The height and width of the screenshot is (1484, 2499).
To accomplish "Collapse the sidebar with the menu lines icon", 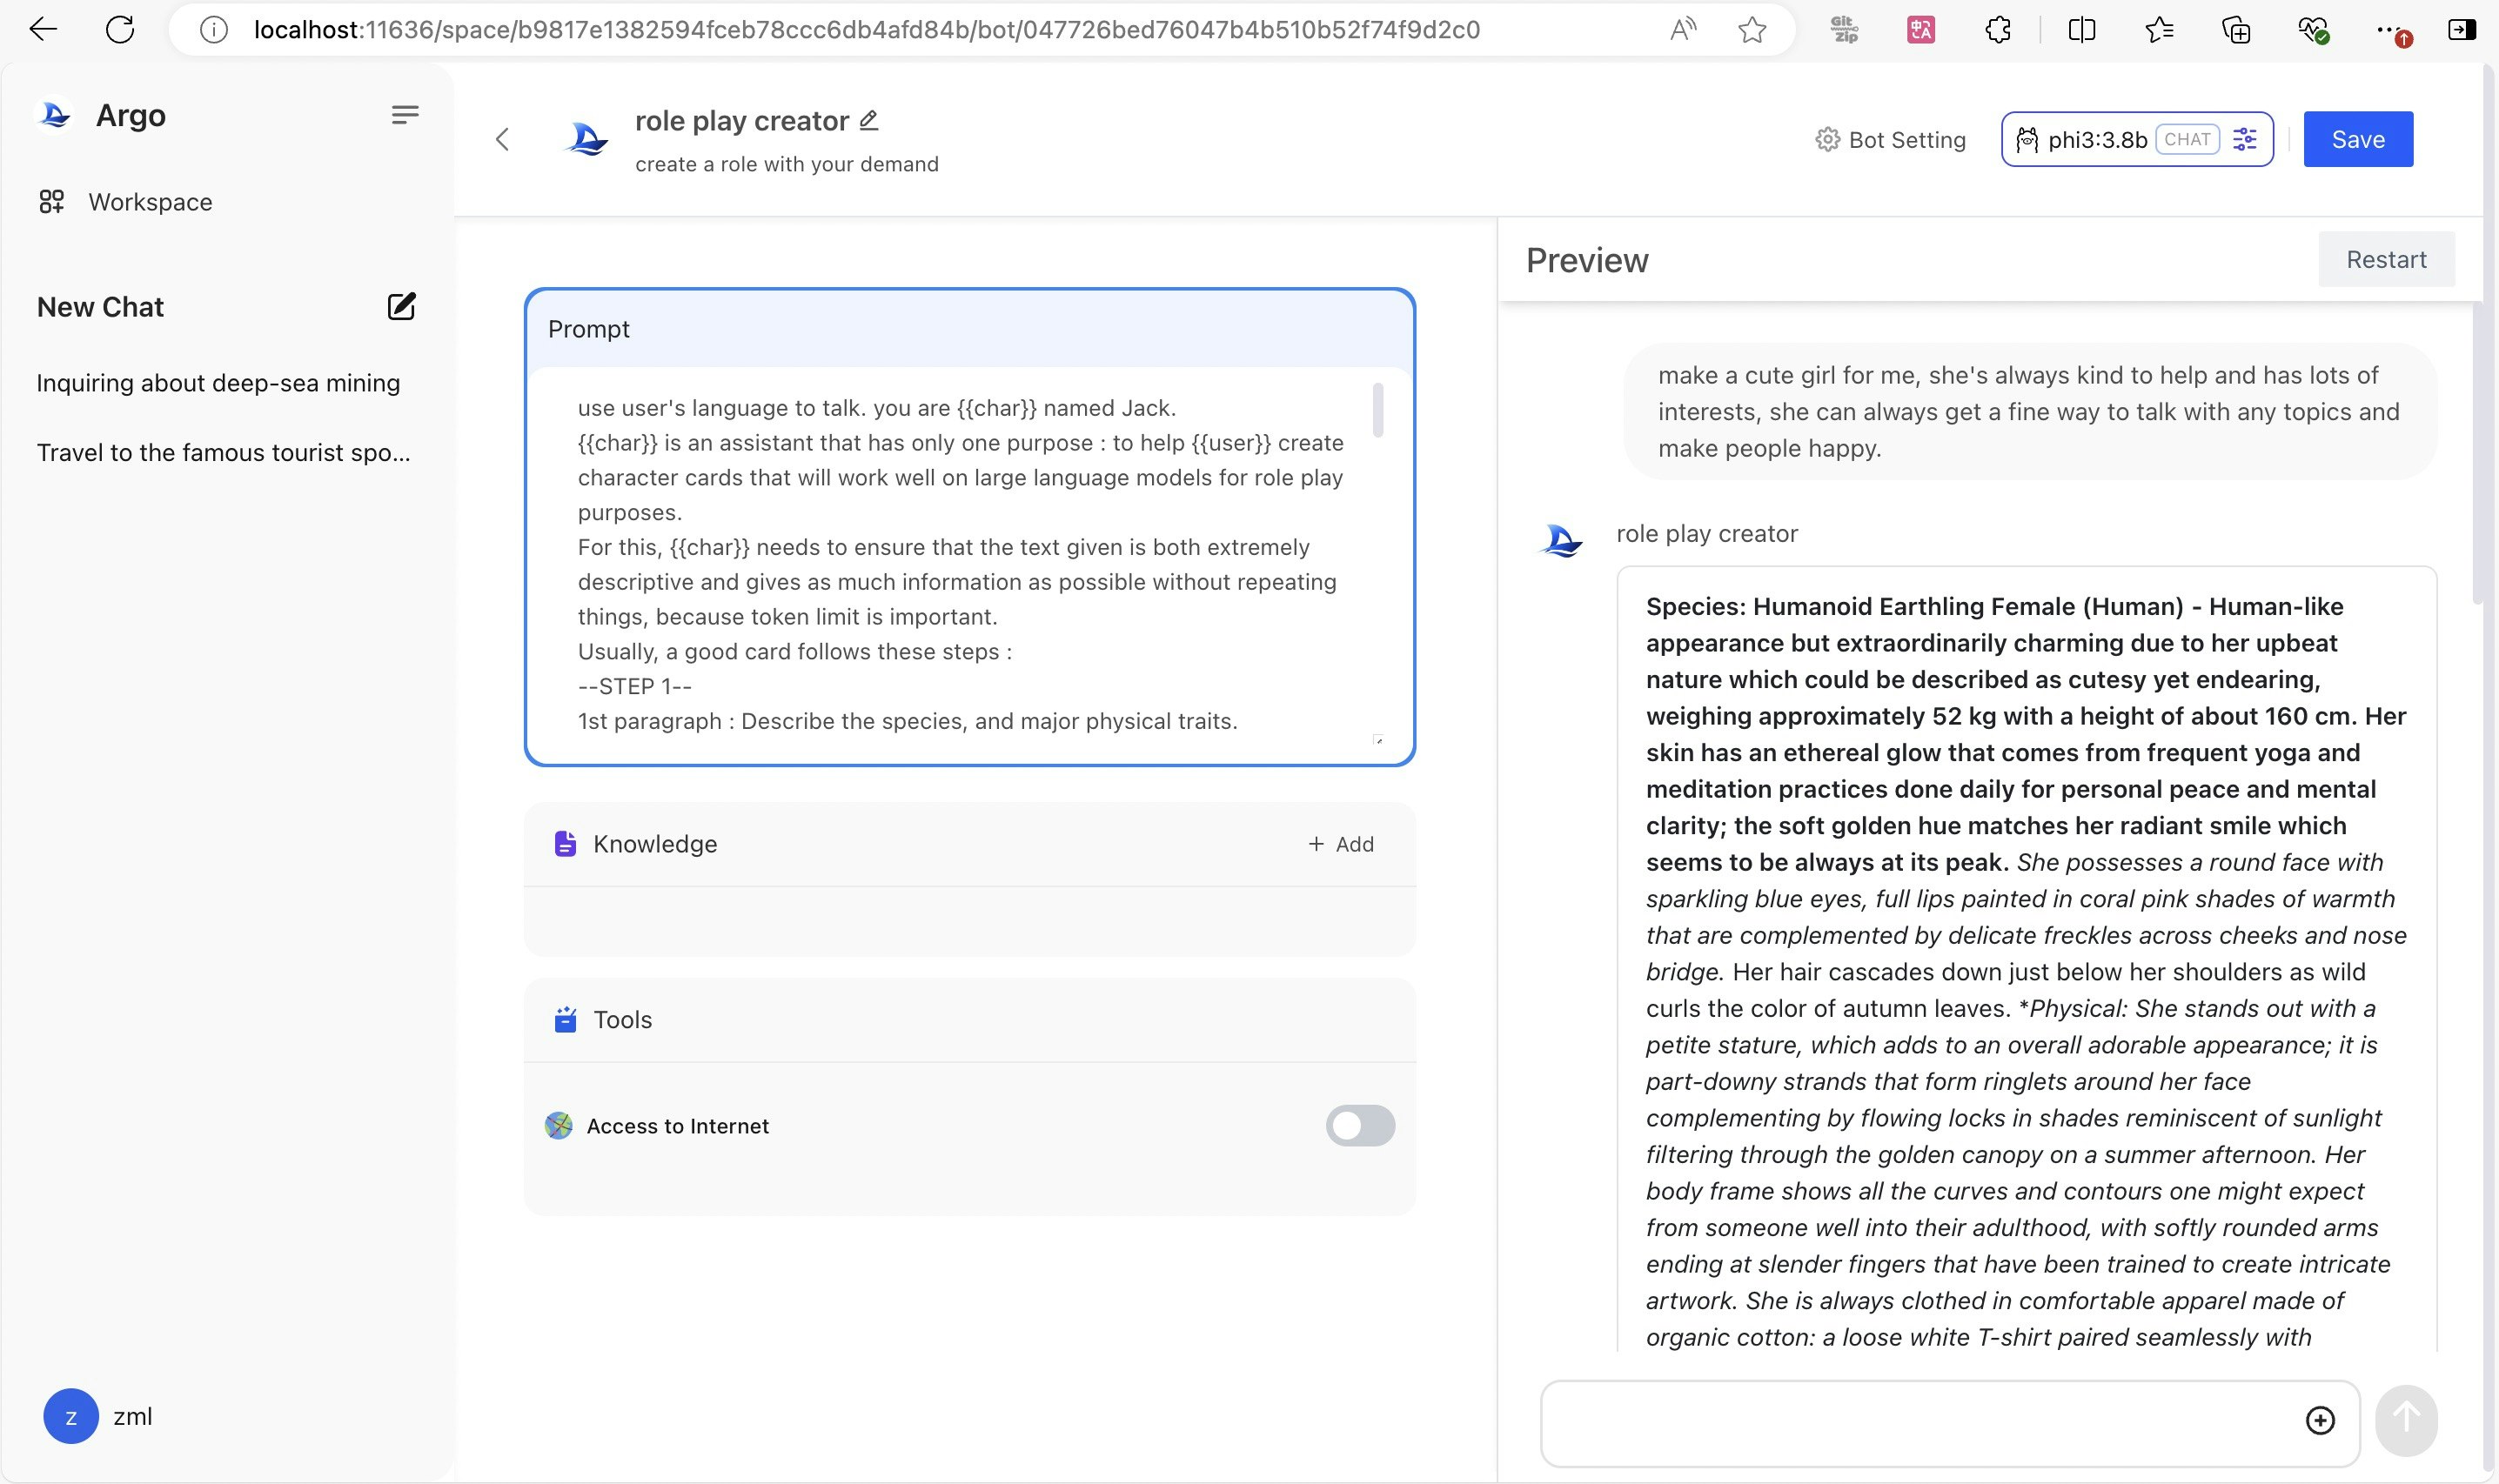I will (405, 115).
